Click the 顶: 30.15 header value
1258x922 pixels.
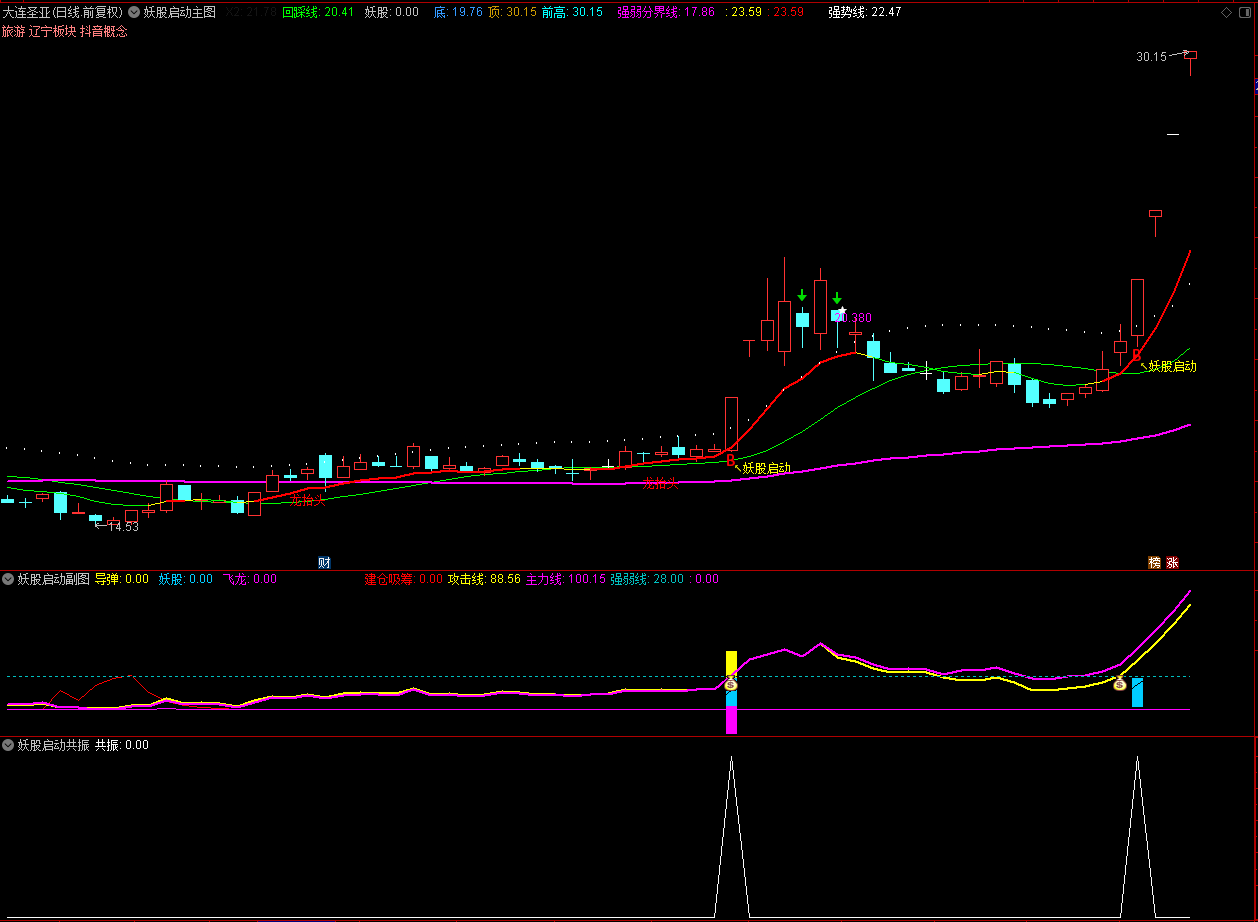click(512, 12)
